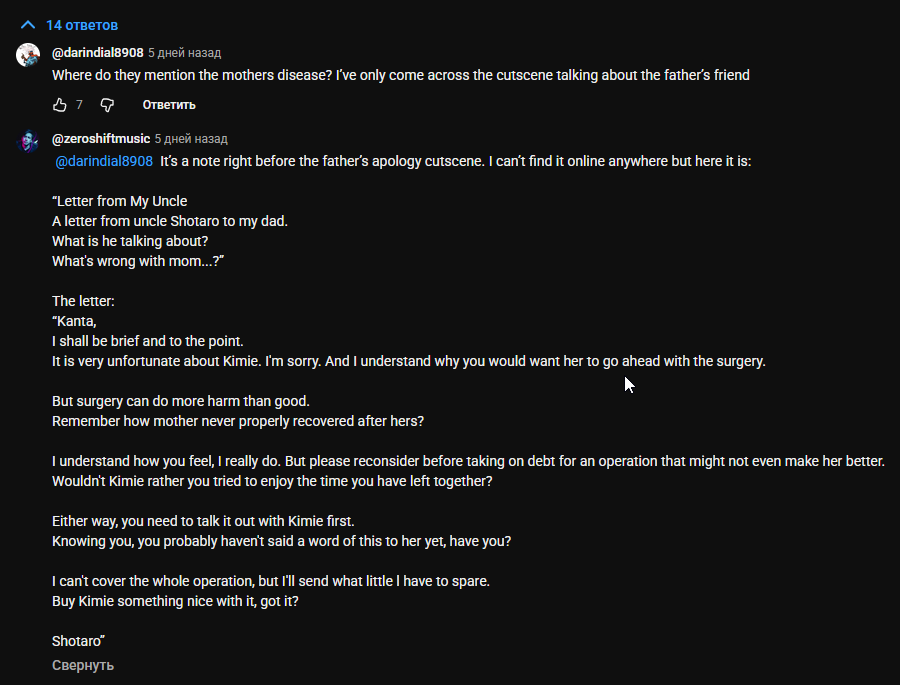Follow the blue @darindial8908 mention inside the reply
Screen dimensions: 900x685
click(103, 161)
